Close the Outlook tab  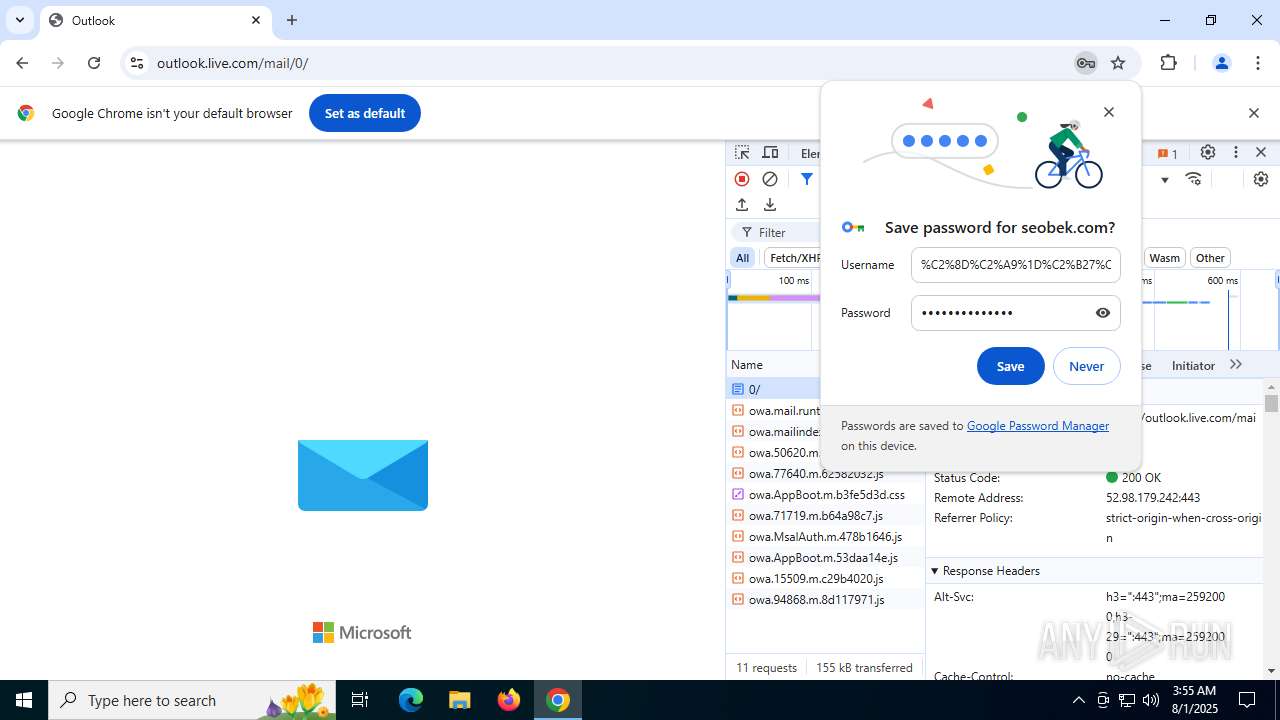pos(255,20)
